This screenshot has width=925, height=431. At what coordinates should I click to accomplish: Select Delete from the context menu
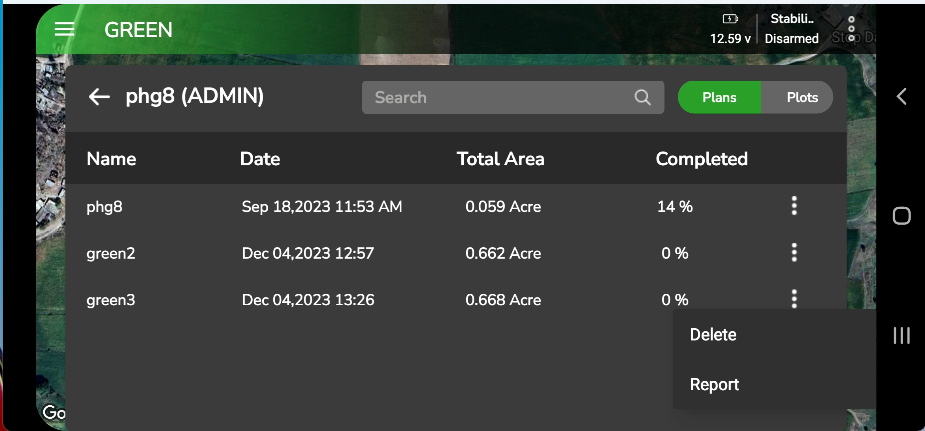pyautogui.click(x=713, y=335)
